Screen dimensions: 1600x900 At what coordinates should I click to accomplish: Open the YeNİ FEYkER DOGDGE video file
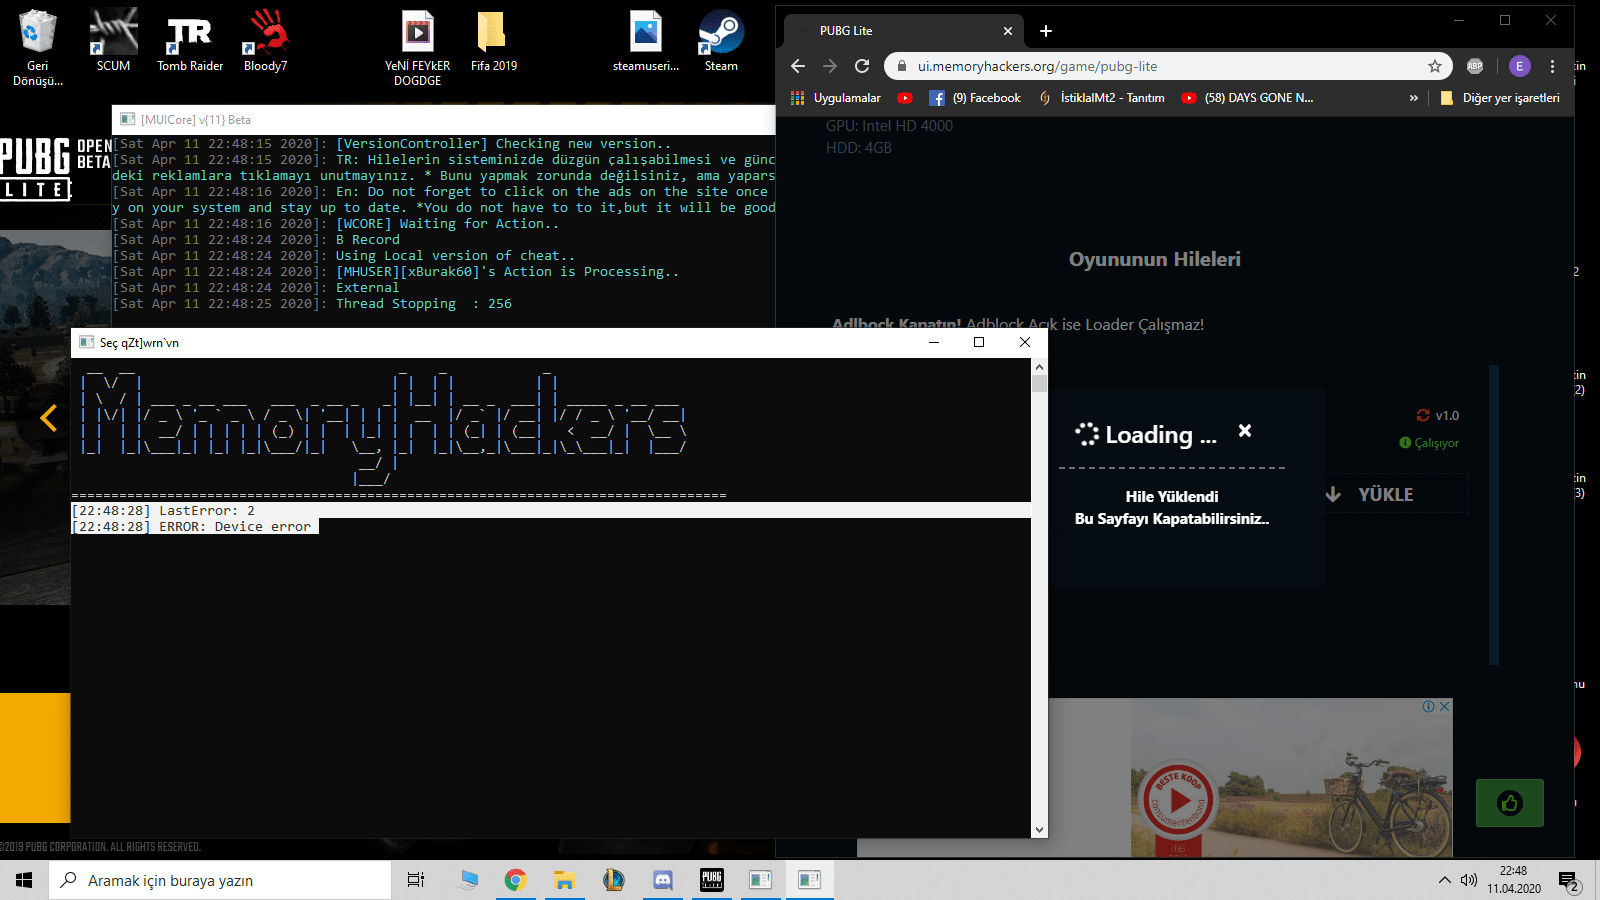click(x=417, y=47)
